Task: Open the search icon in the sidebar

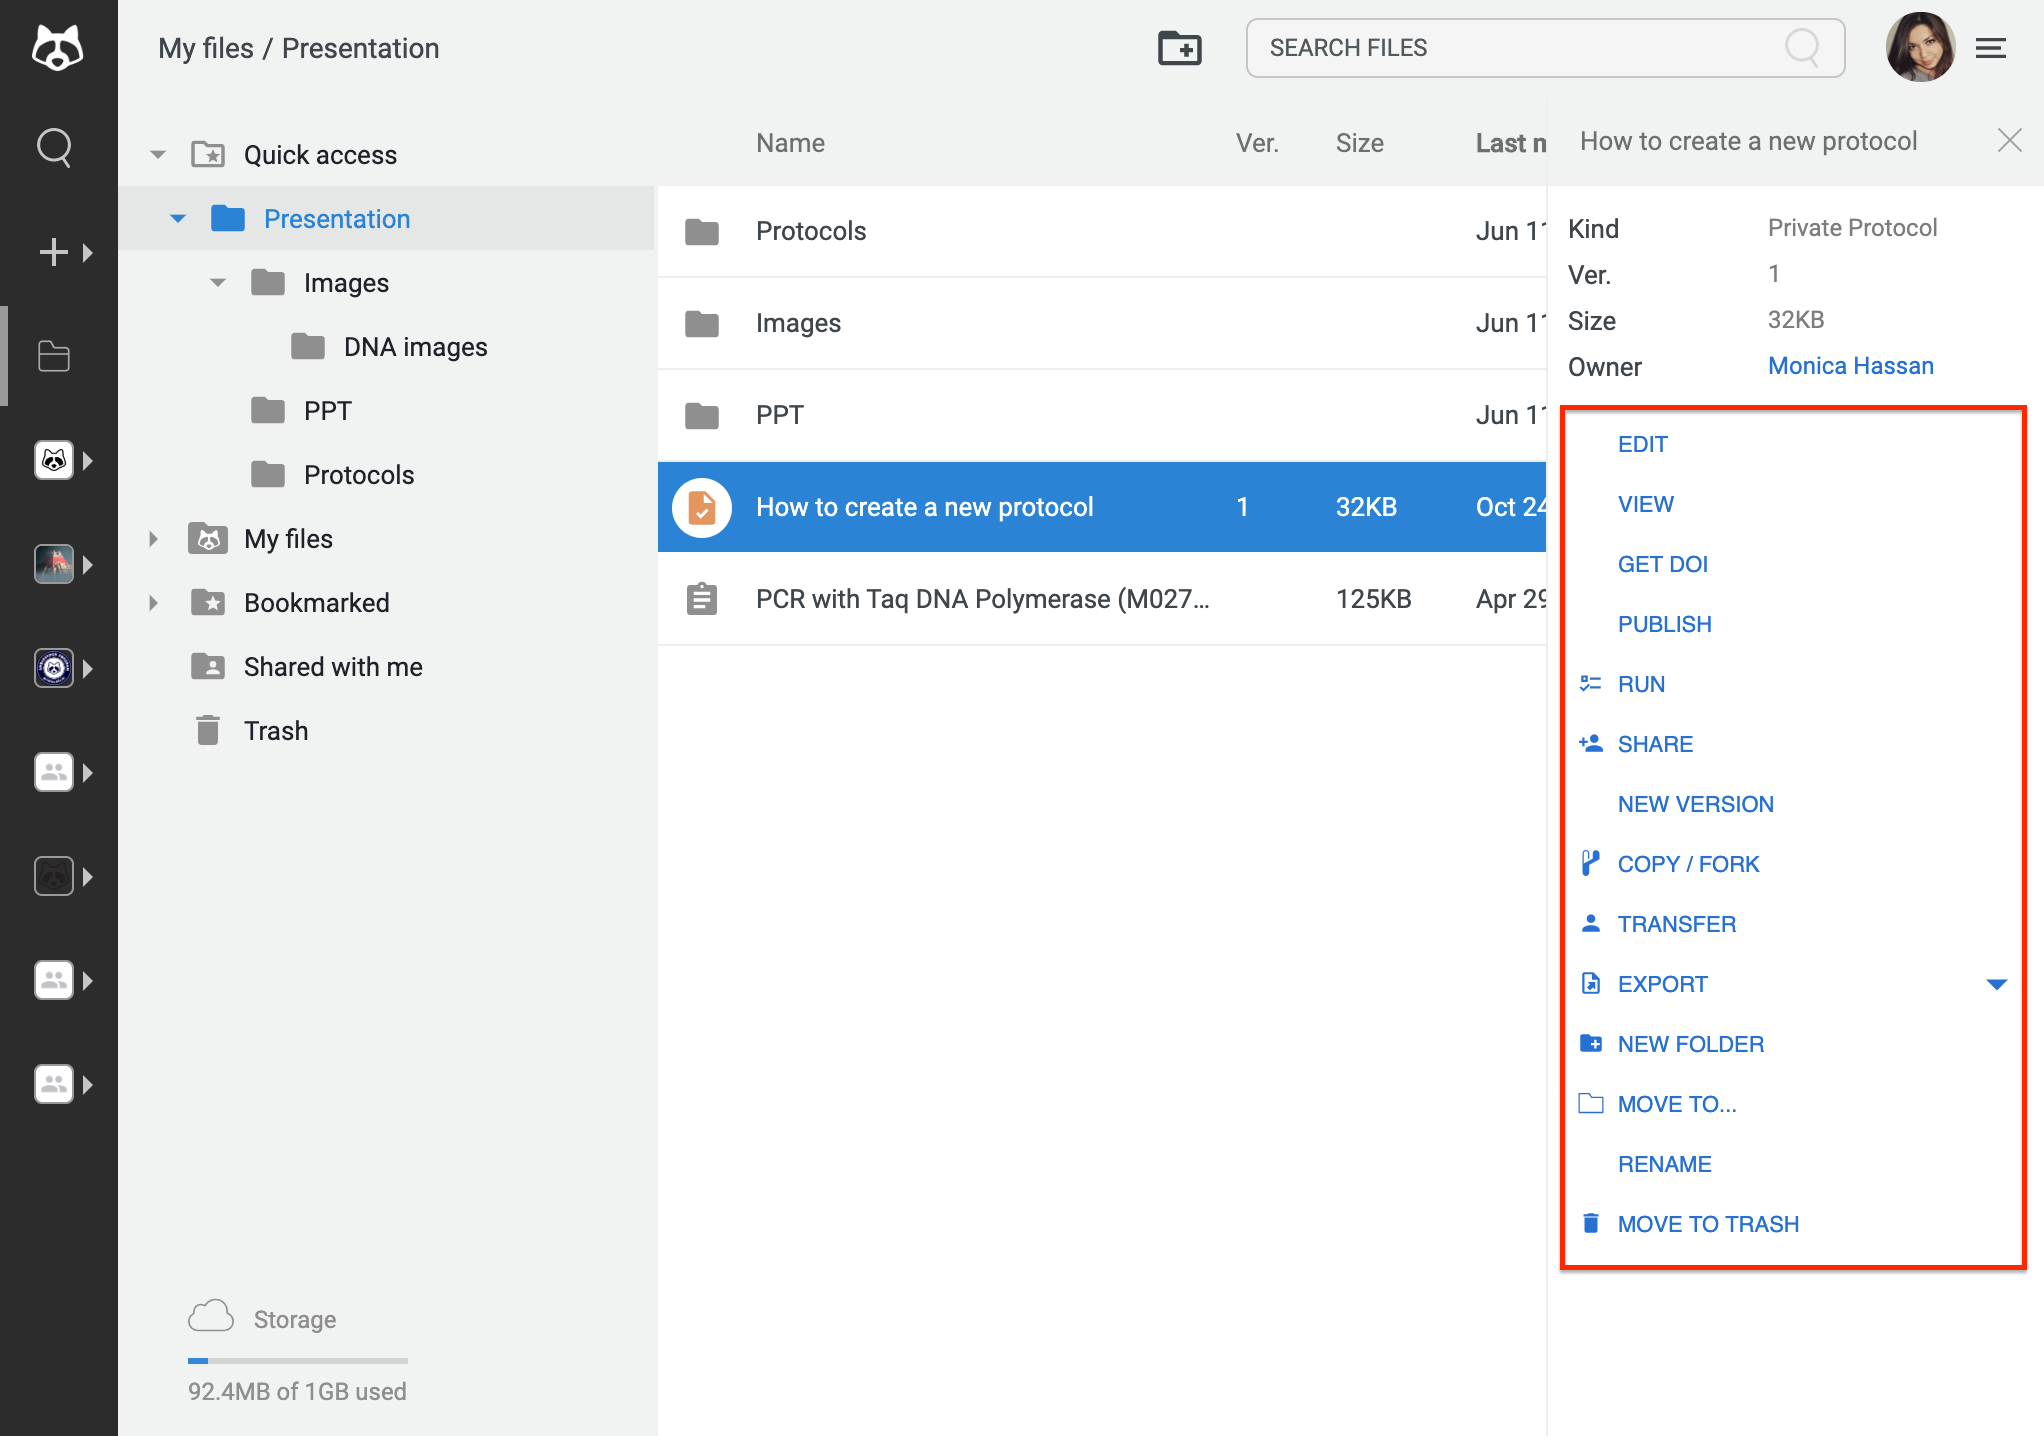Action: click(54, 148)
